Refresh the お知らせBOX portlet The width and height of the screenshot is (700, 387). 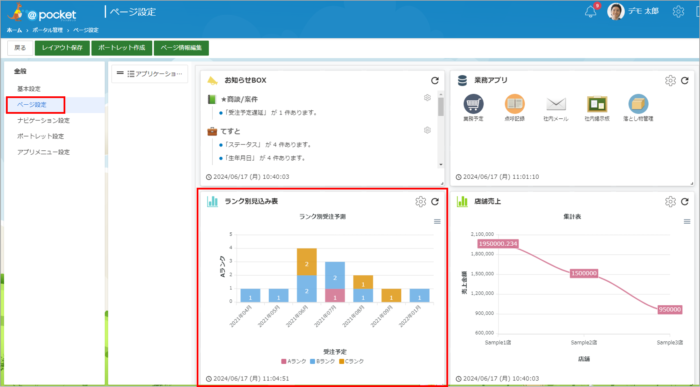pyautogui.click(x=434, y=81)
